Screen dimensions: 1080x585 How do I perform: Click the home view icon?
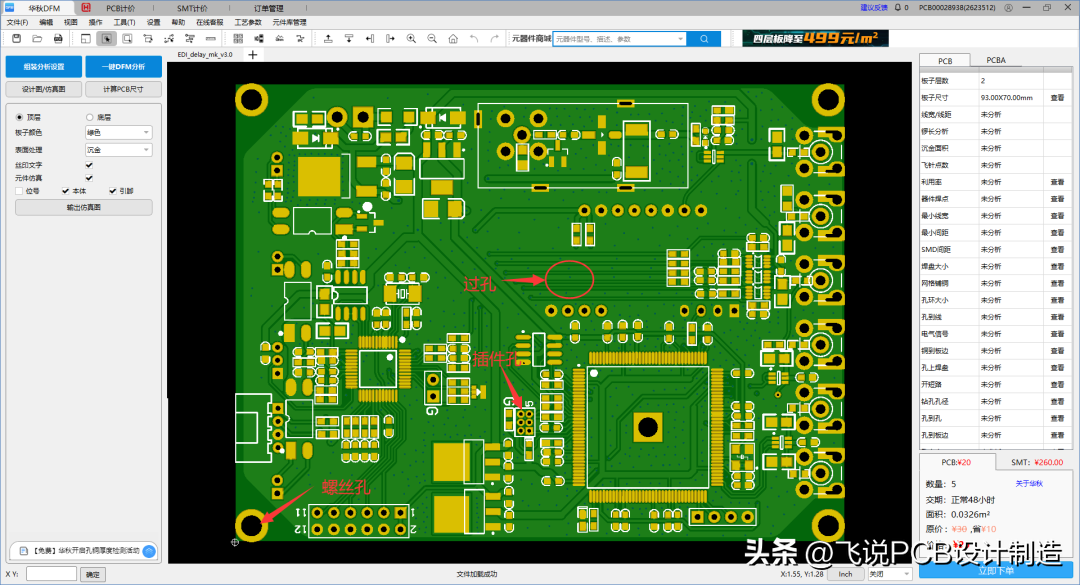(x=453, y=39)
